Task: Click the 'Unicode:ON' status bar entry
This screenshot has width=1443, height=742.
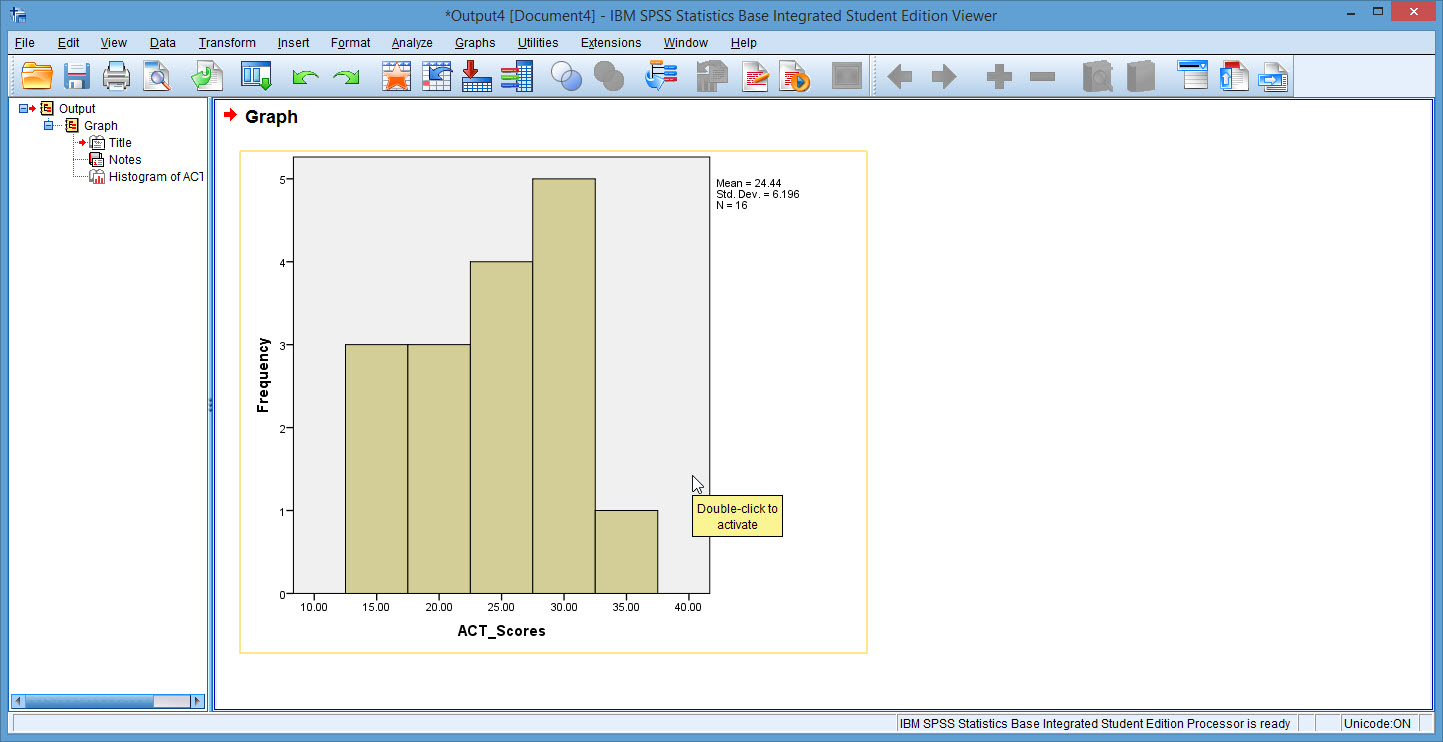Action: pyautogui.click(x=1377, y=723)
